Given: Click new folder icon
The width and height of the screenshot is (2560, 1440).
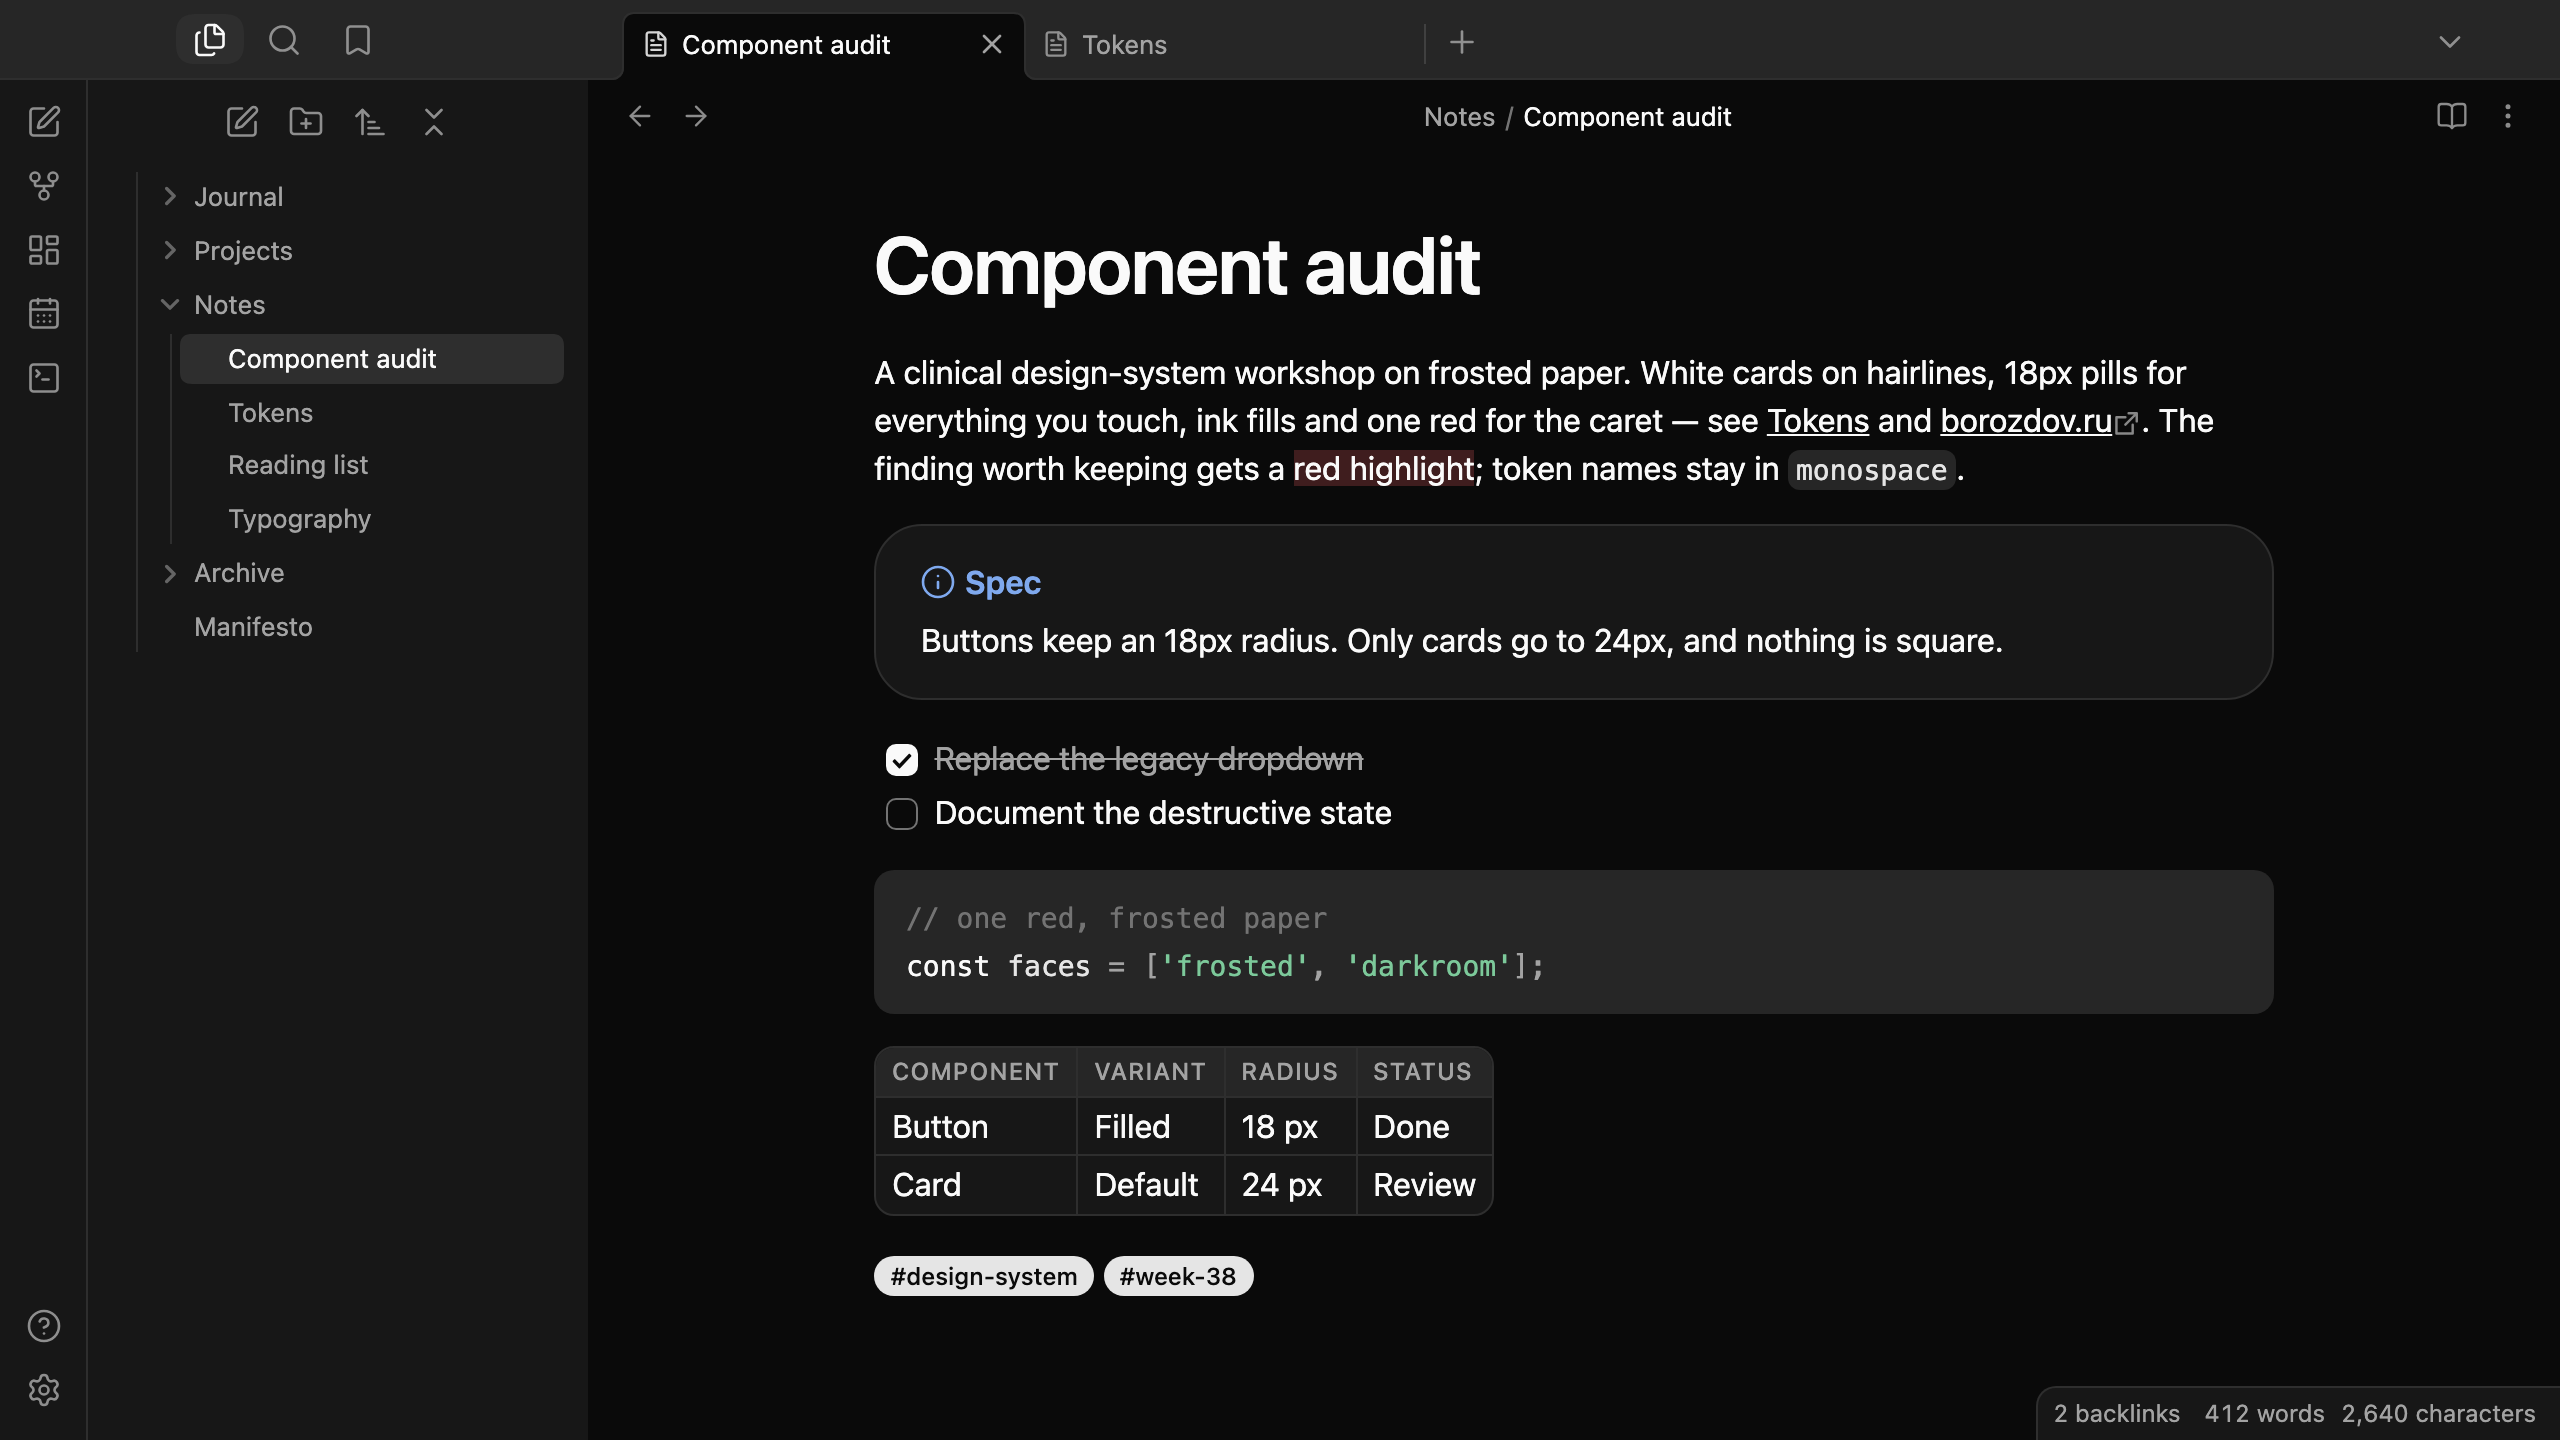Looking at the screenshot, I should click(x=306, y=122).
